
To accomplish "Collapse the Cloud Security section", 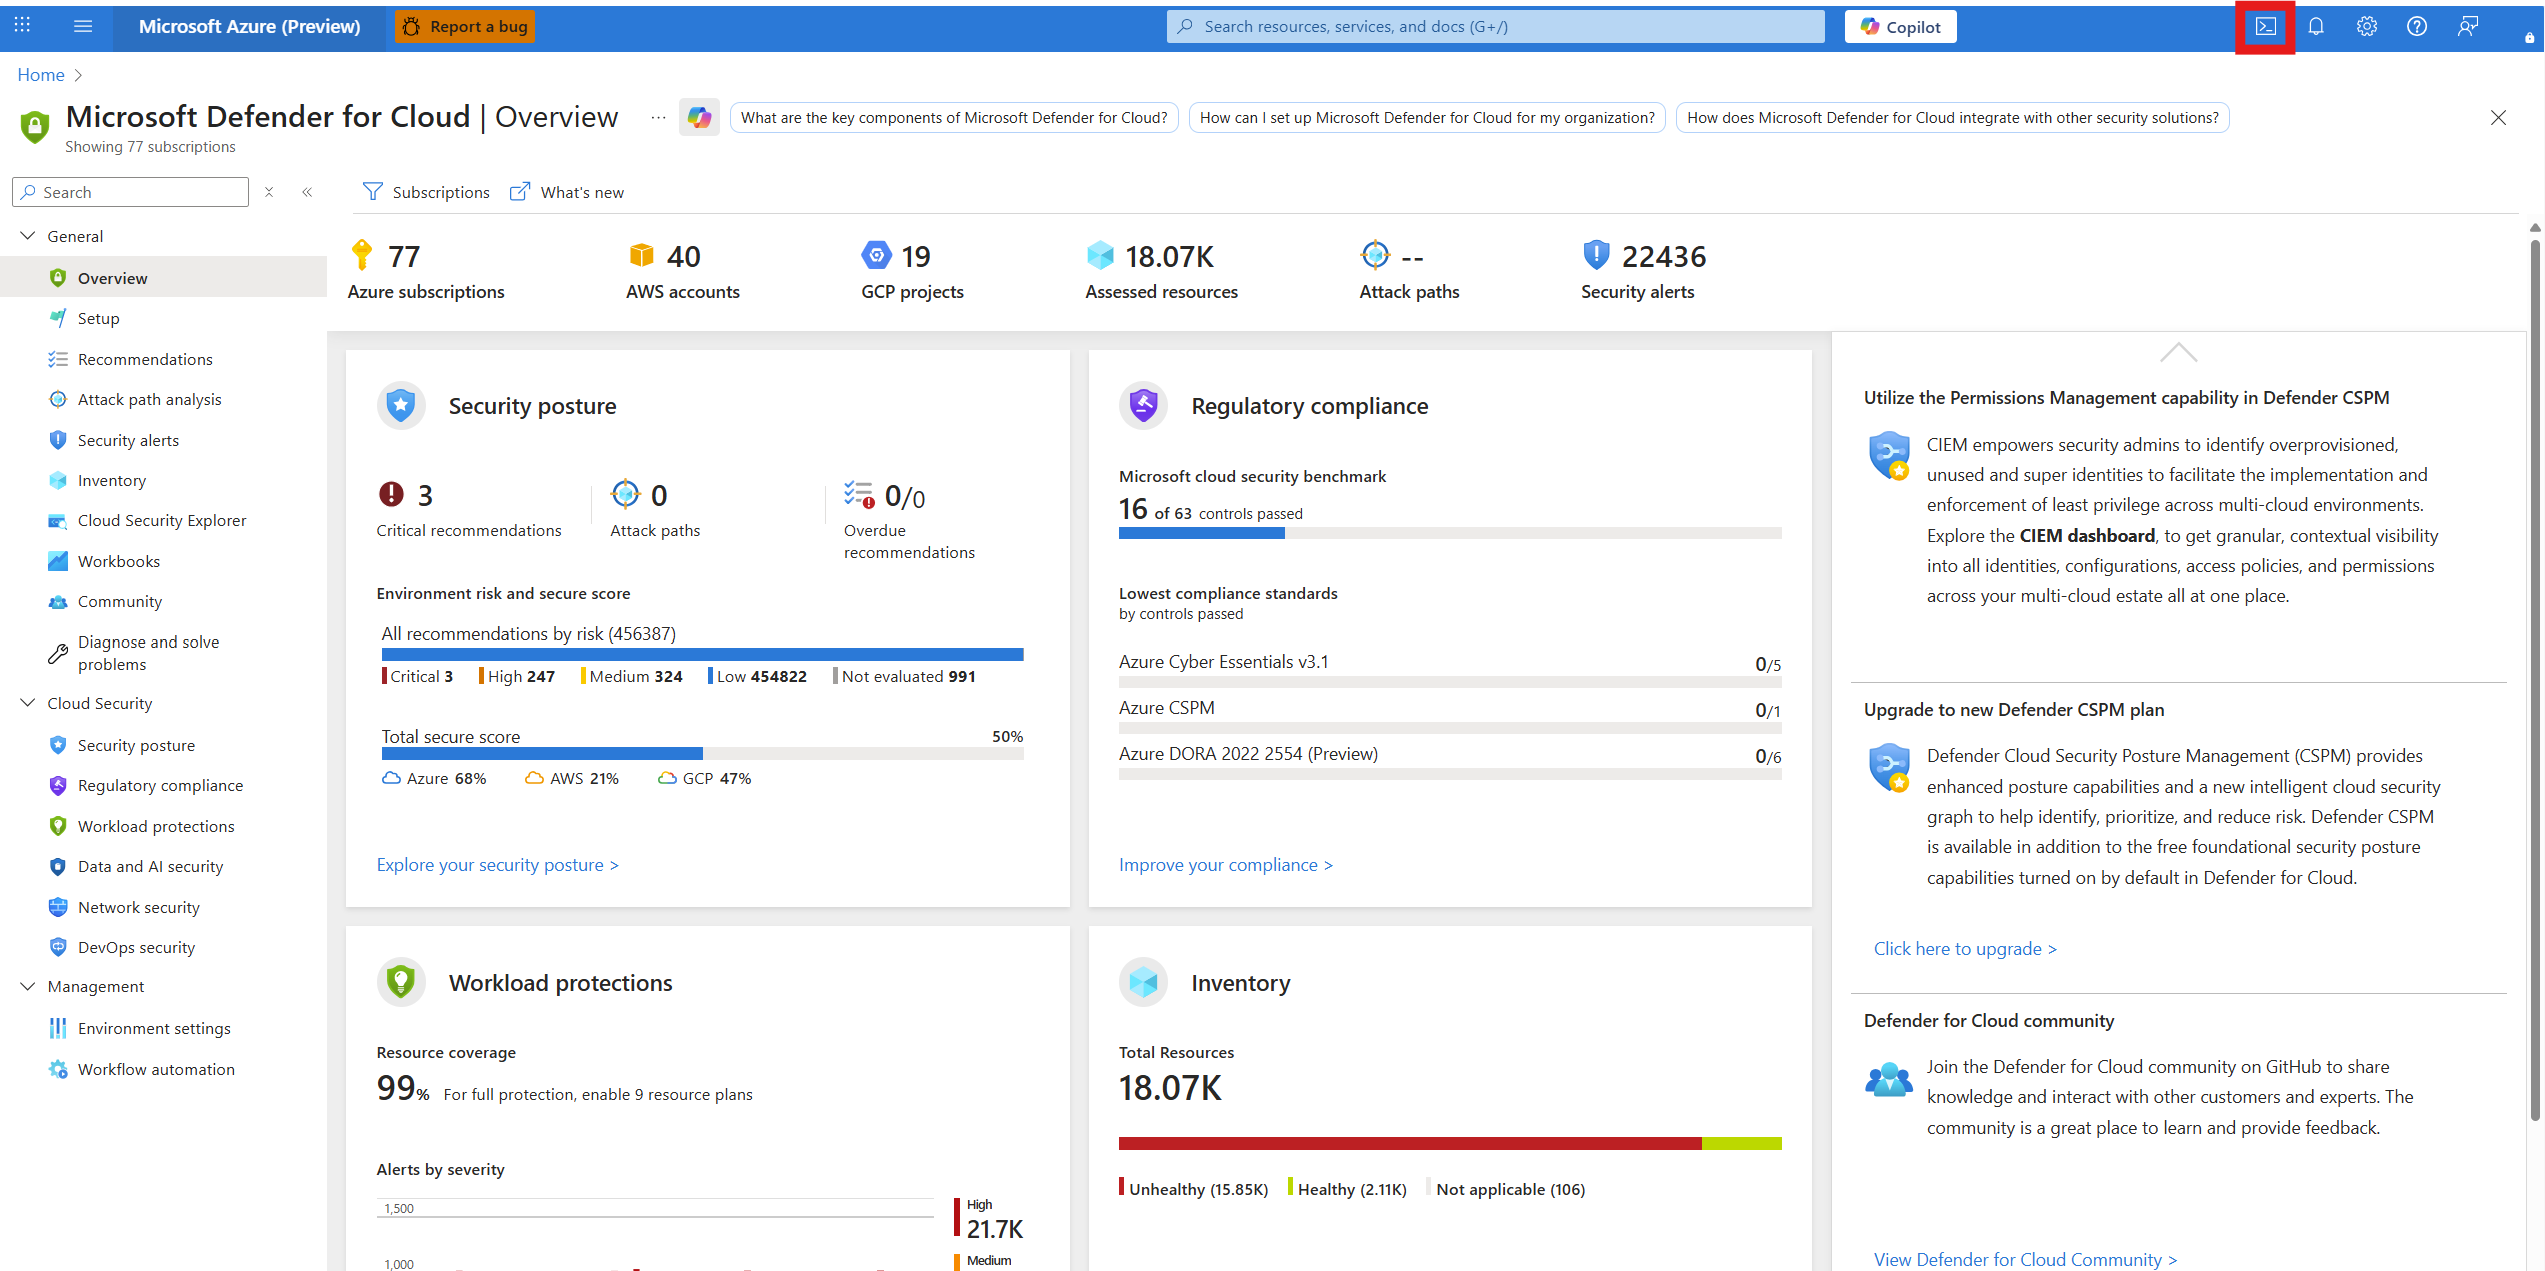I will coord(28,703).
